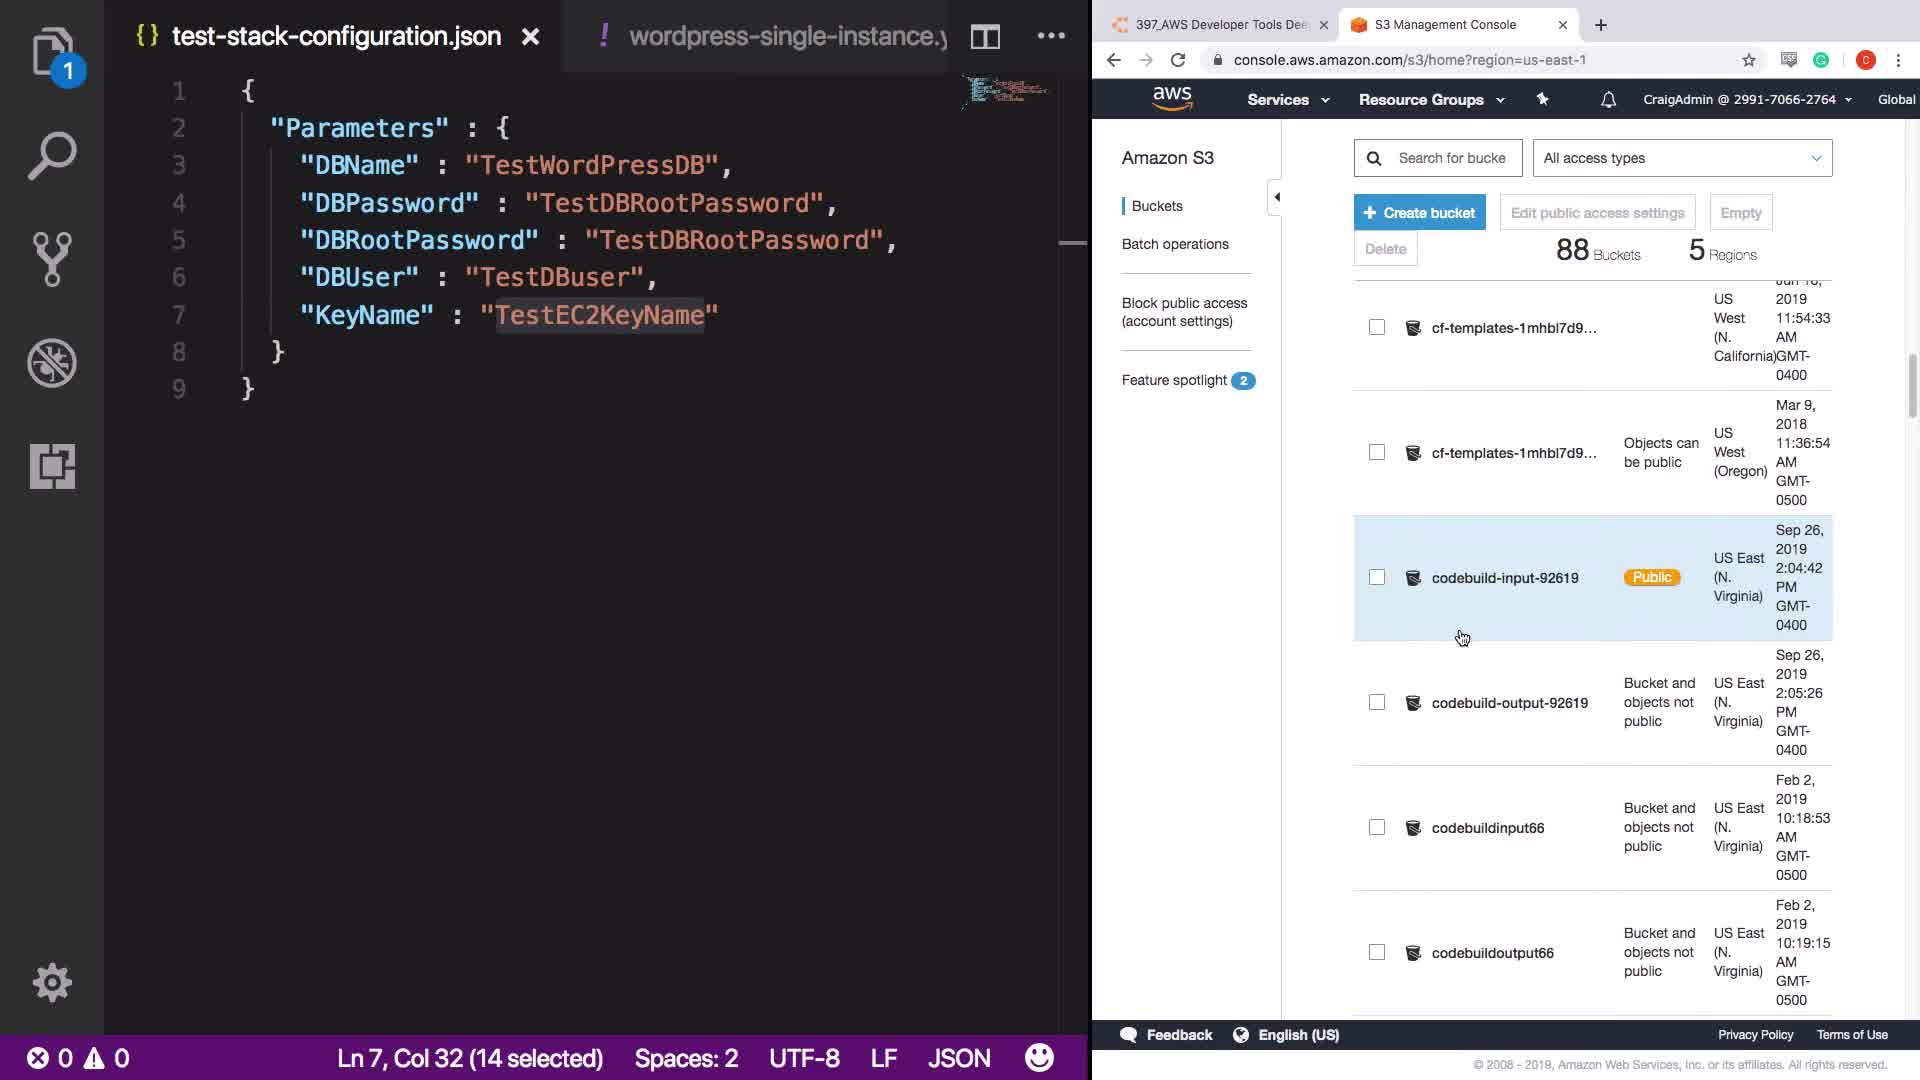Bookmark this page with the star icon
This screenshot has height=1080, width=1920.
click(x=1748, y=60)
